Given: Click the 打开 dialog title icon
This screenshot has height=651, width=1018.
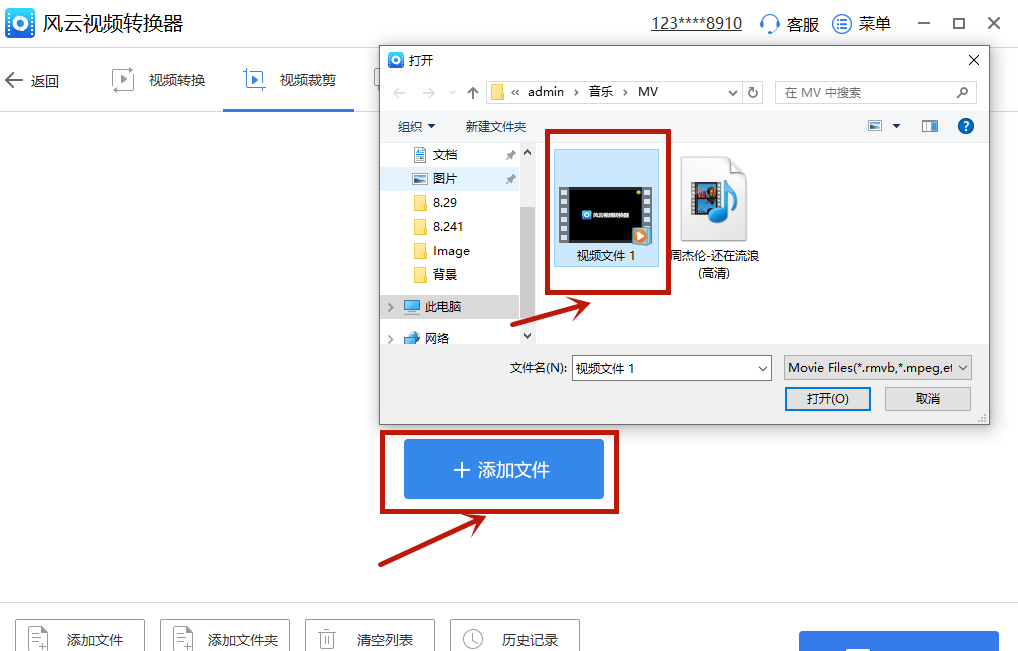Looking at the screenshot, I should (x=395, y=60).
